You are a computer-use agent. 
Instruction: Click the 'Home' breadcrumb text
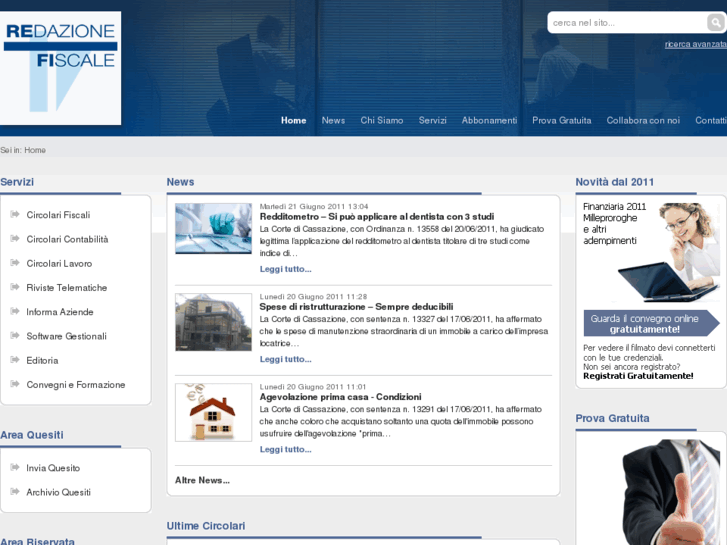pyautogui.click(x=35, y=150)
